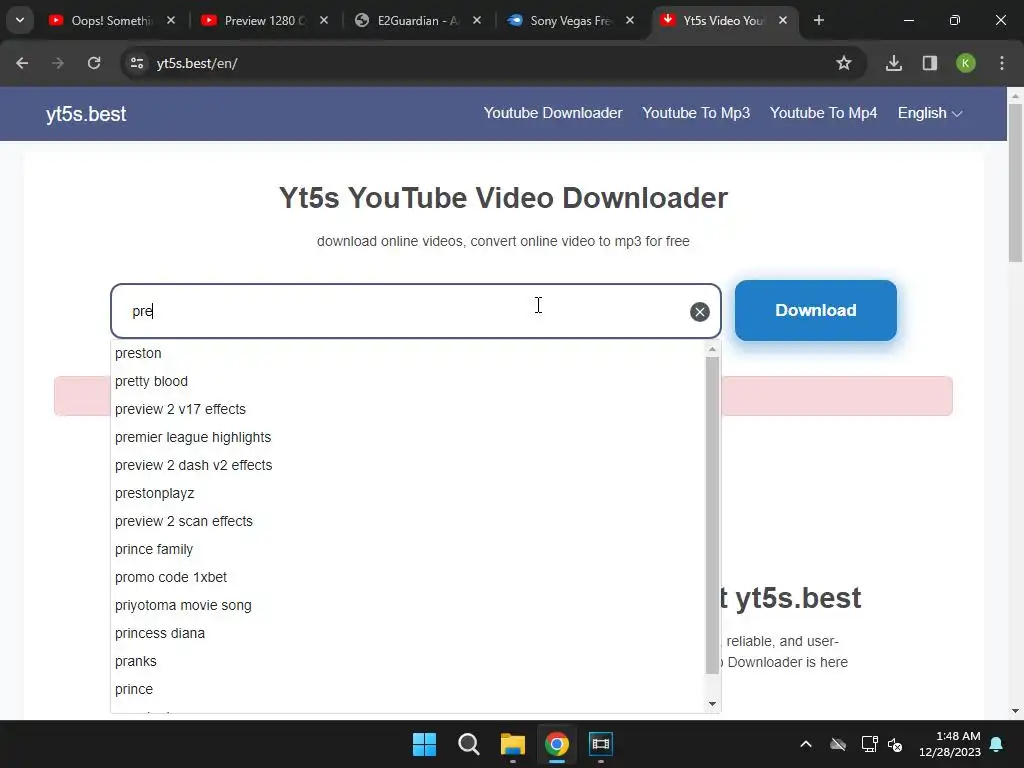Click the Chrome taskbar icon
Screen dimensions: 1024x768
pos(557,744)
